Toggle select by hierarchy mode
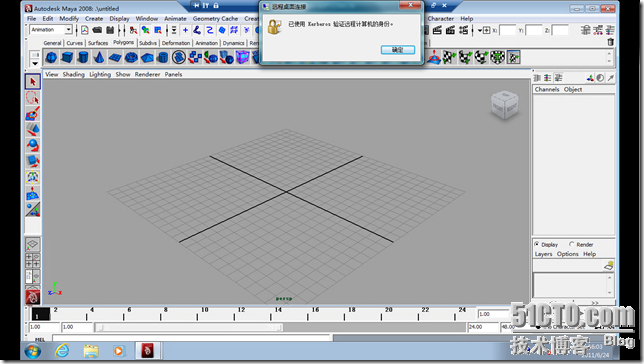 (133, 30)
